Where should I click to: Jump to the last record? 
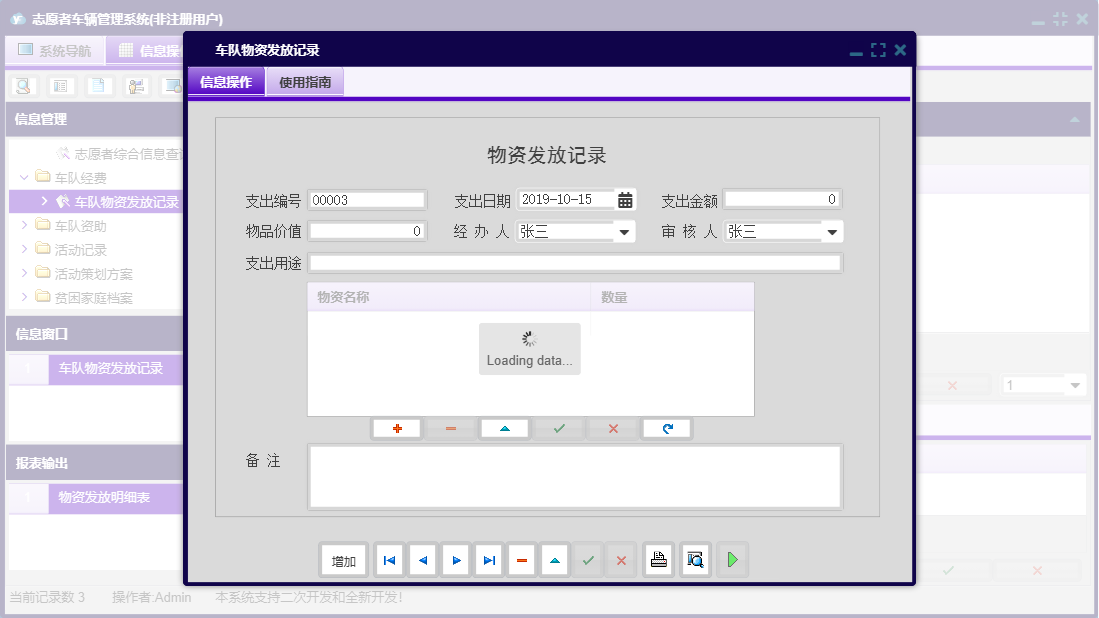point(488,560)
